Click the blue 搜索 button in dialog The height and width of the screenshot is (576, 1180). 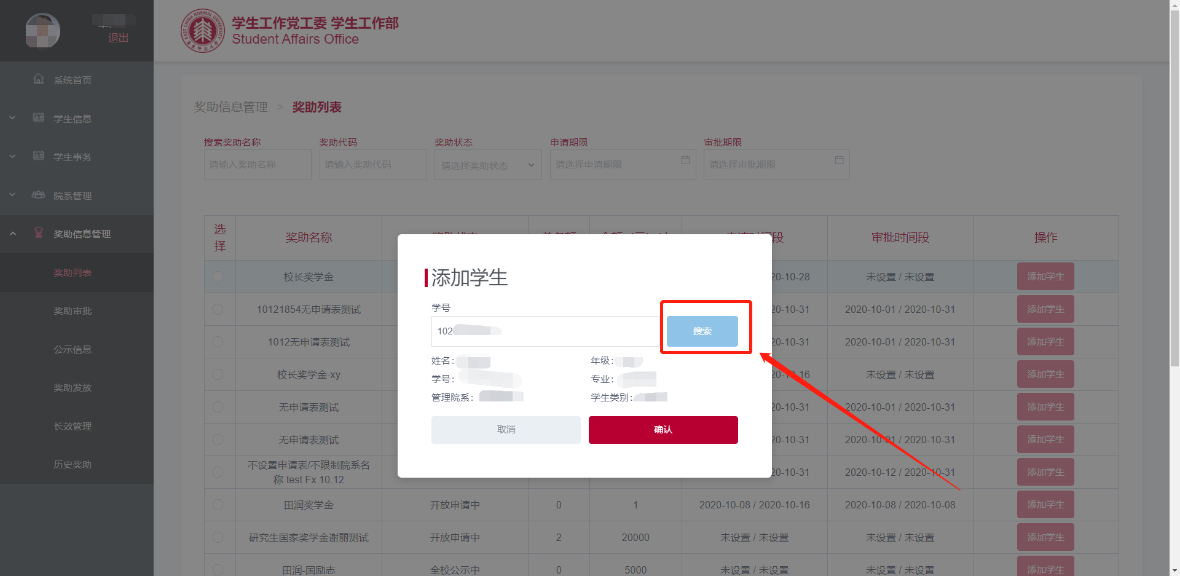click(x=702, y=331)
